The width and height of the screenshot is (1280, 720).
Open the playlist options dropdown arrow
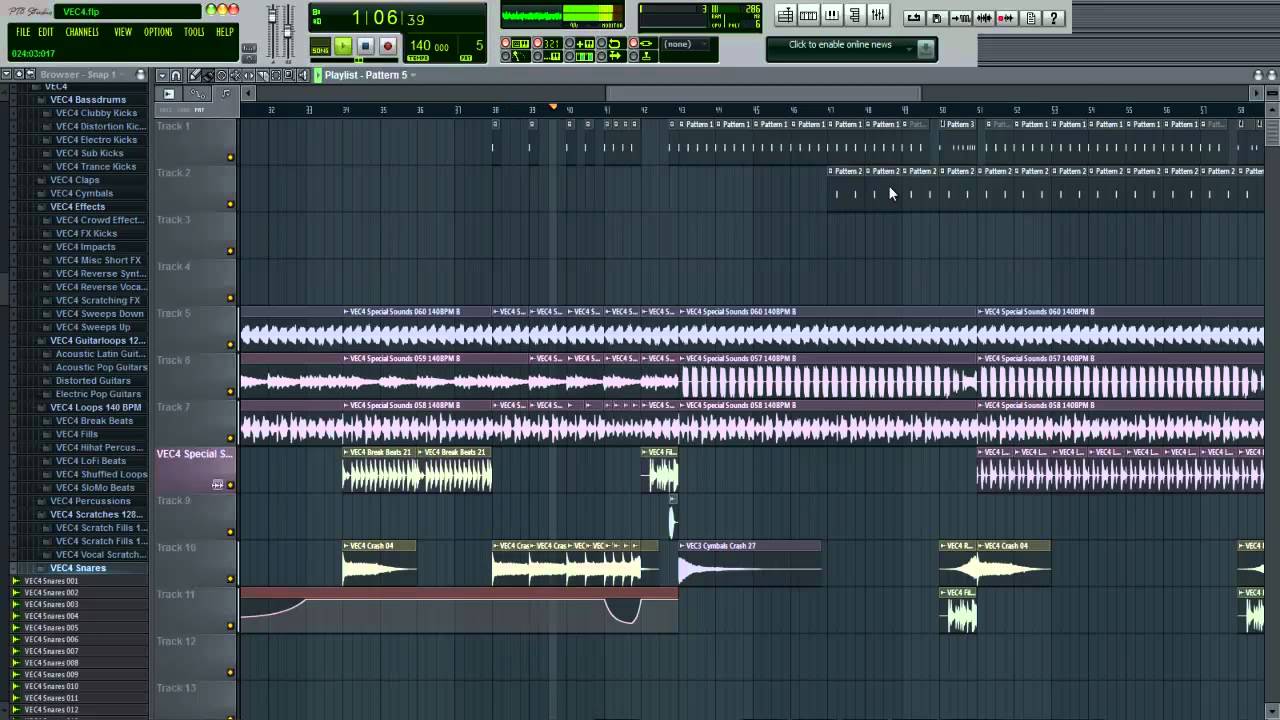[x=162, y=75]
